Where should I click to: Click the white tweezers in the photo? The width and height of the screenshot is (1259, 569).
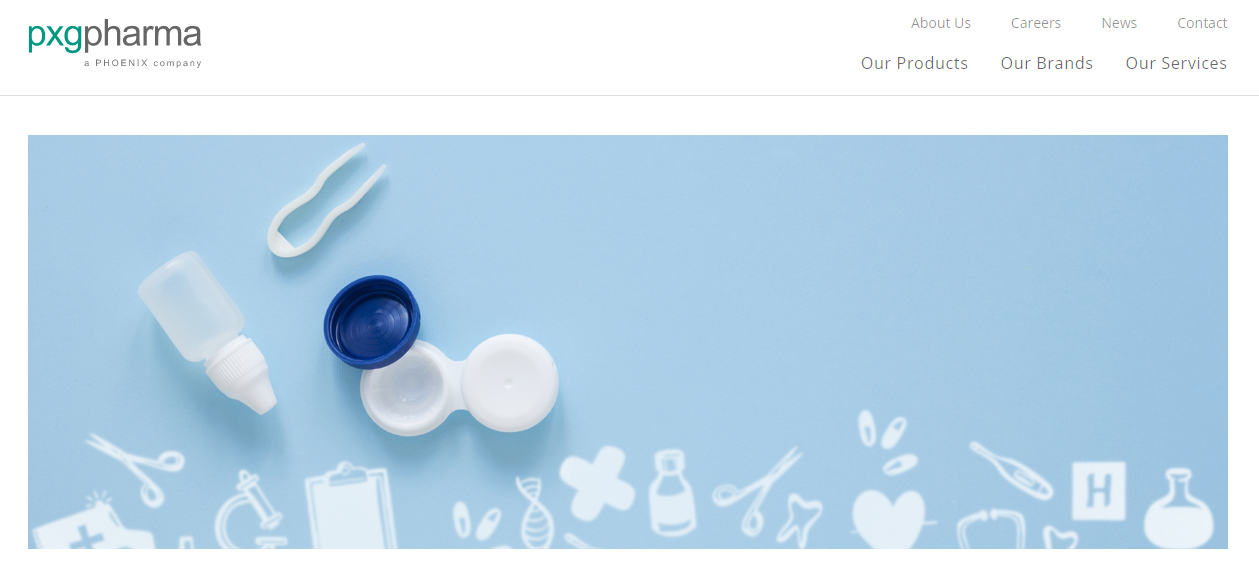point(326,201)
